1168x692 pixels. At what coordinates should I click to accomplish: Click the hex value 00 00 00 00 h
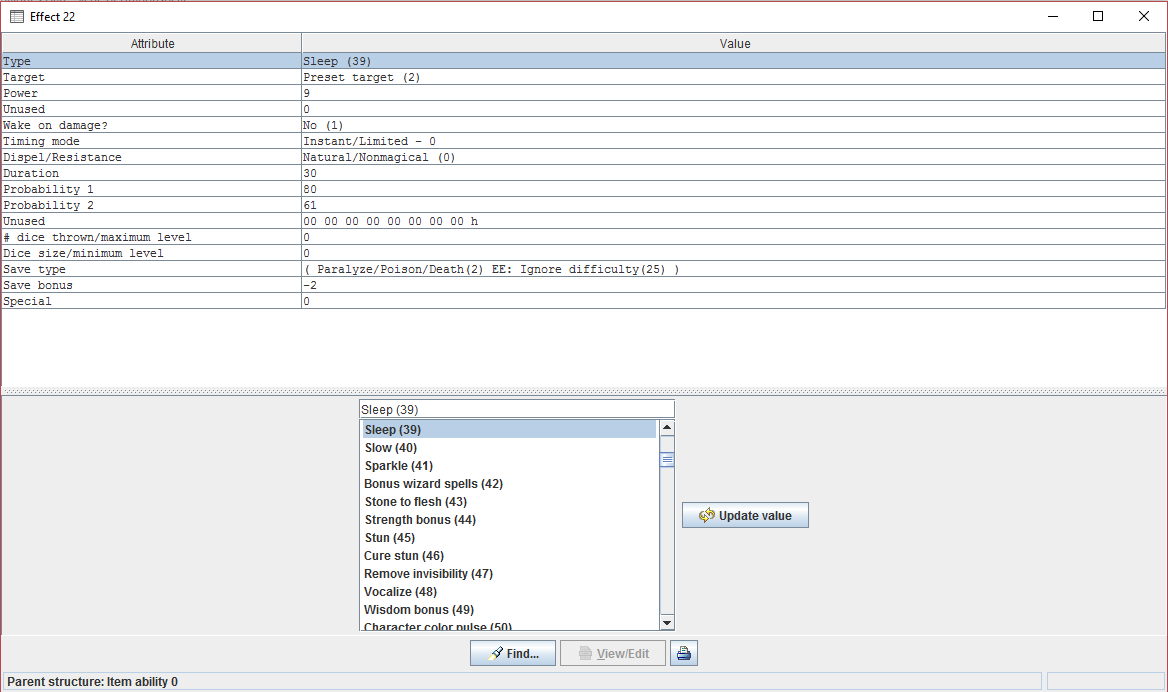(x=734, y=221)
